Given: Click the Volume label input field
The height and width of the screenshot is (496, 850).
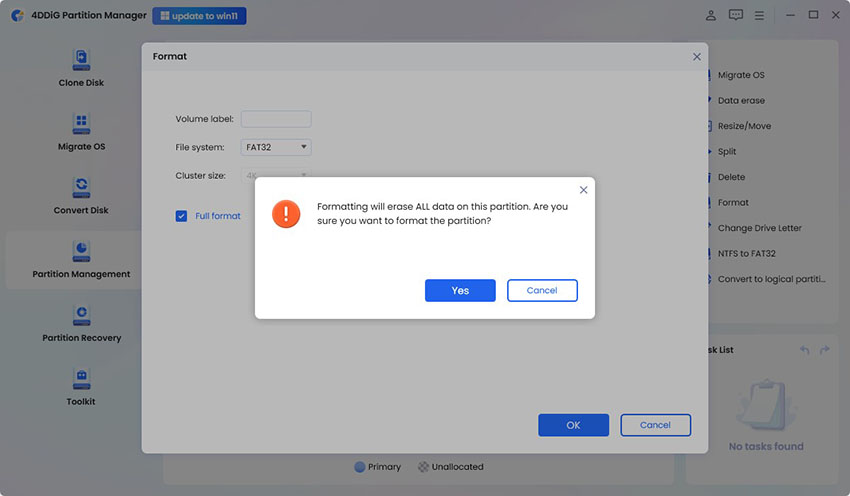Looking at the screenshot, I should click(276, 119).
